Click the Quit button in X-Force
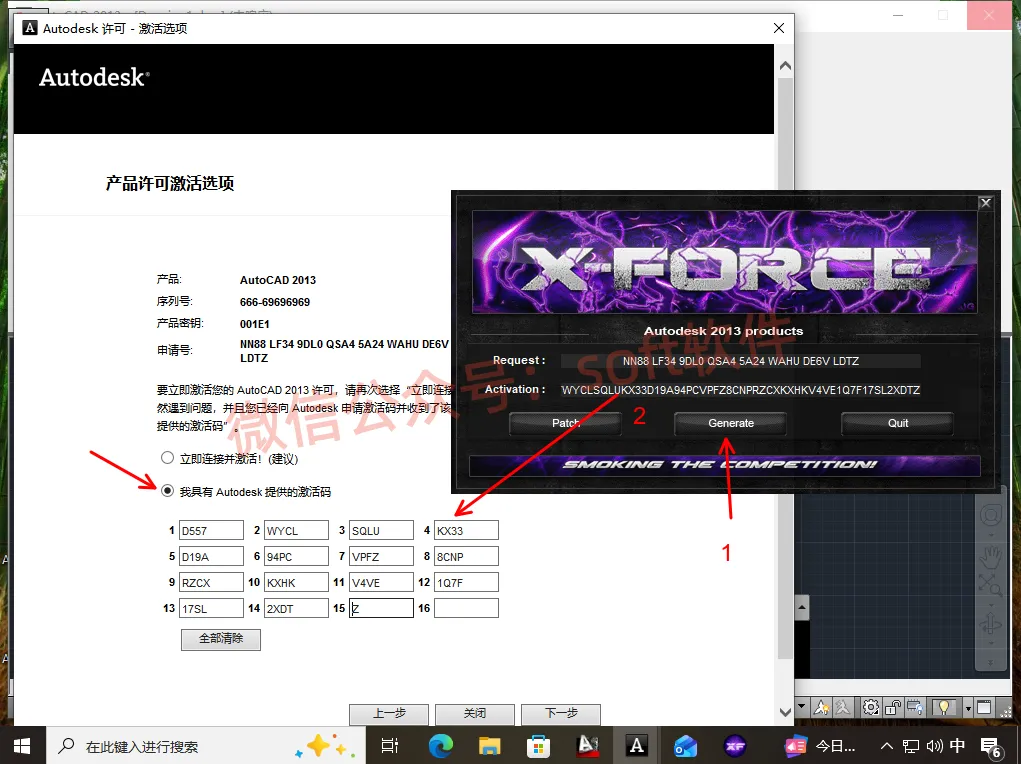Image resolution: width=1021 pixels, height=764 pixels. [897, 423]
